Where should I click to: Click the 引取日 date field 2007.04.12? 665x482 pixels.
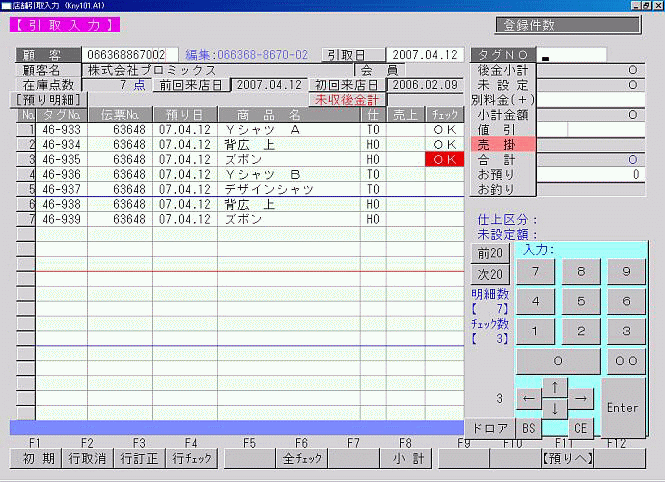(425, 55)
